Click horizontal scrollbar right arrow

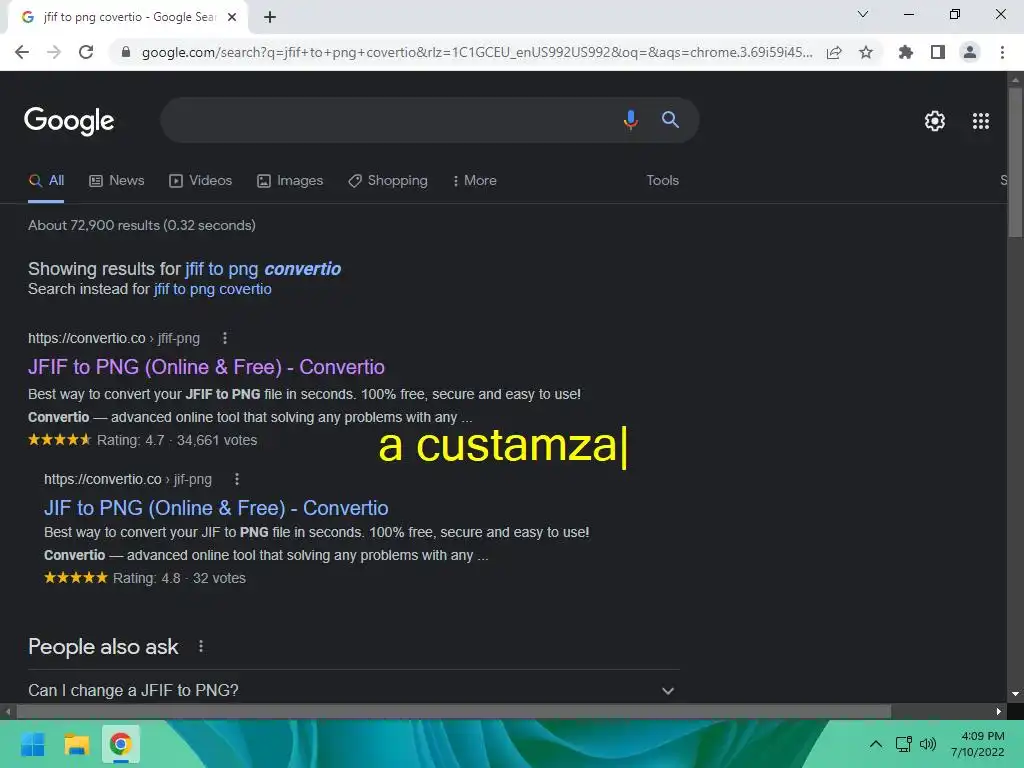pos(999,711)
